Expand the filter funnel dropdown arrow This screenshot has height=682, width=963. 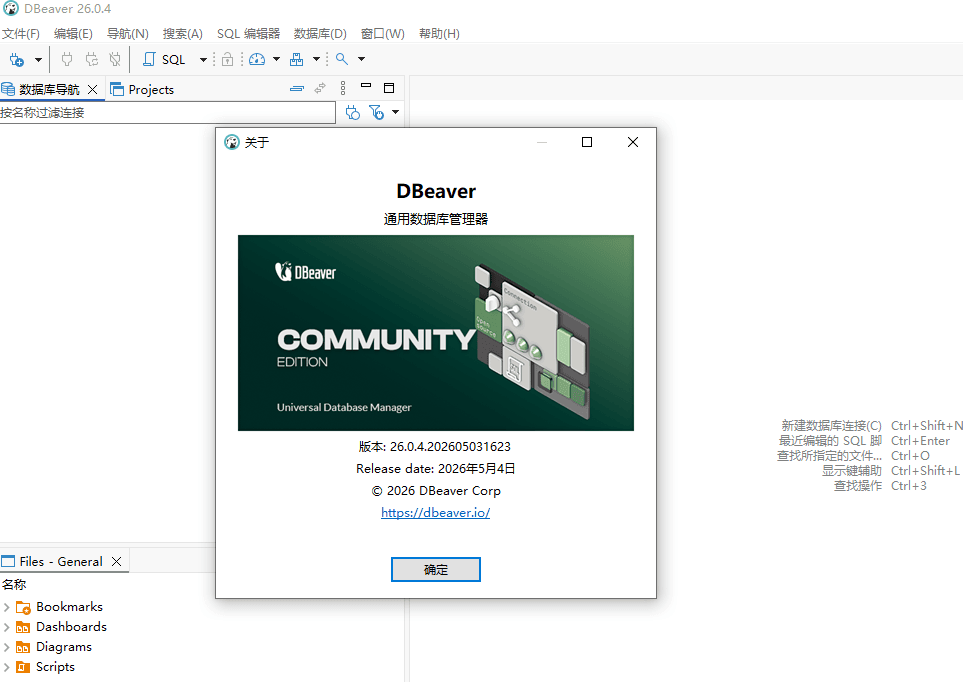(396, 112)
